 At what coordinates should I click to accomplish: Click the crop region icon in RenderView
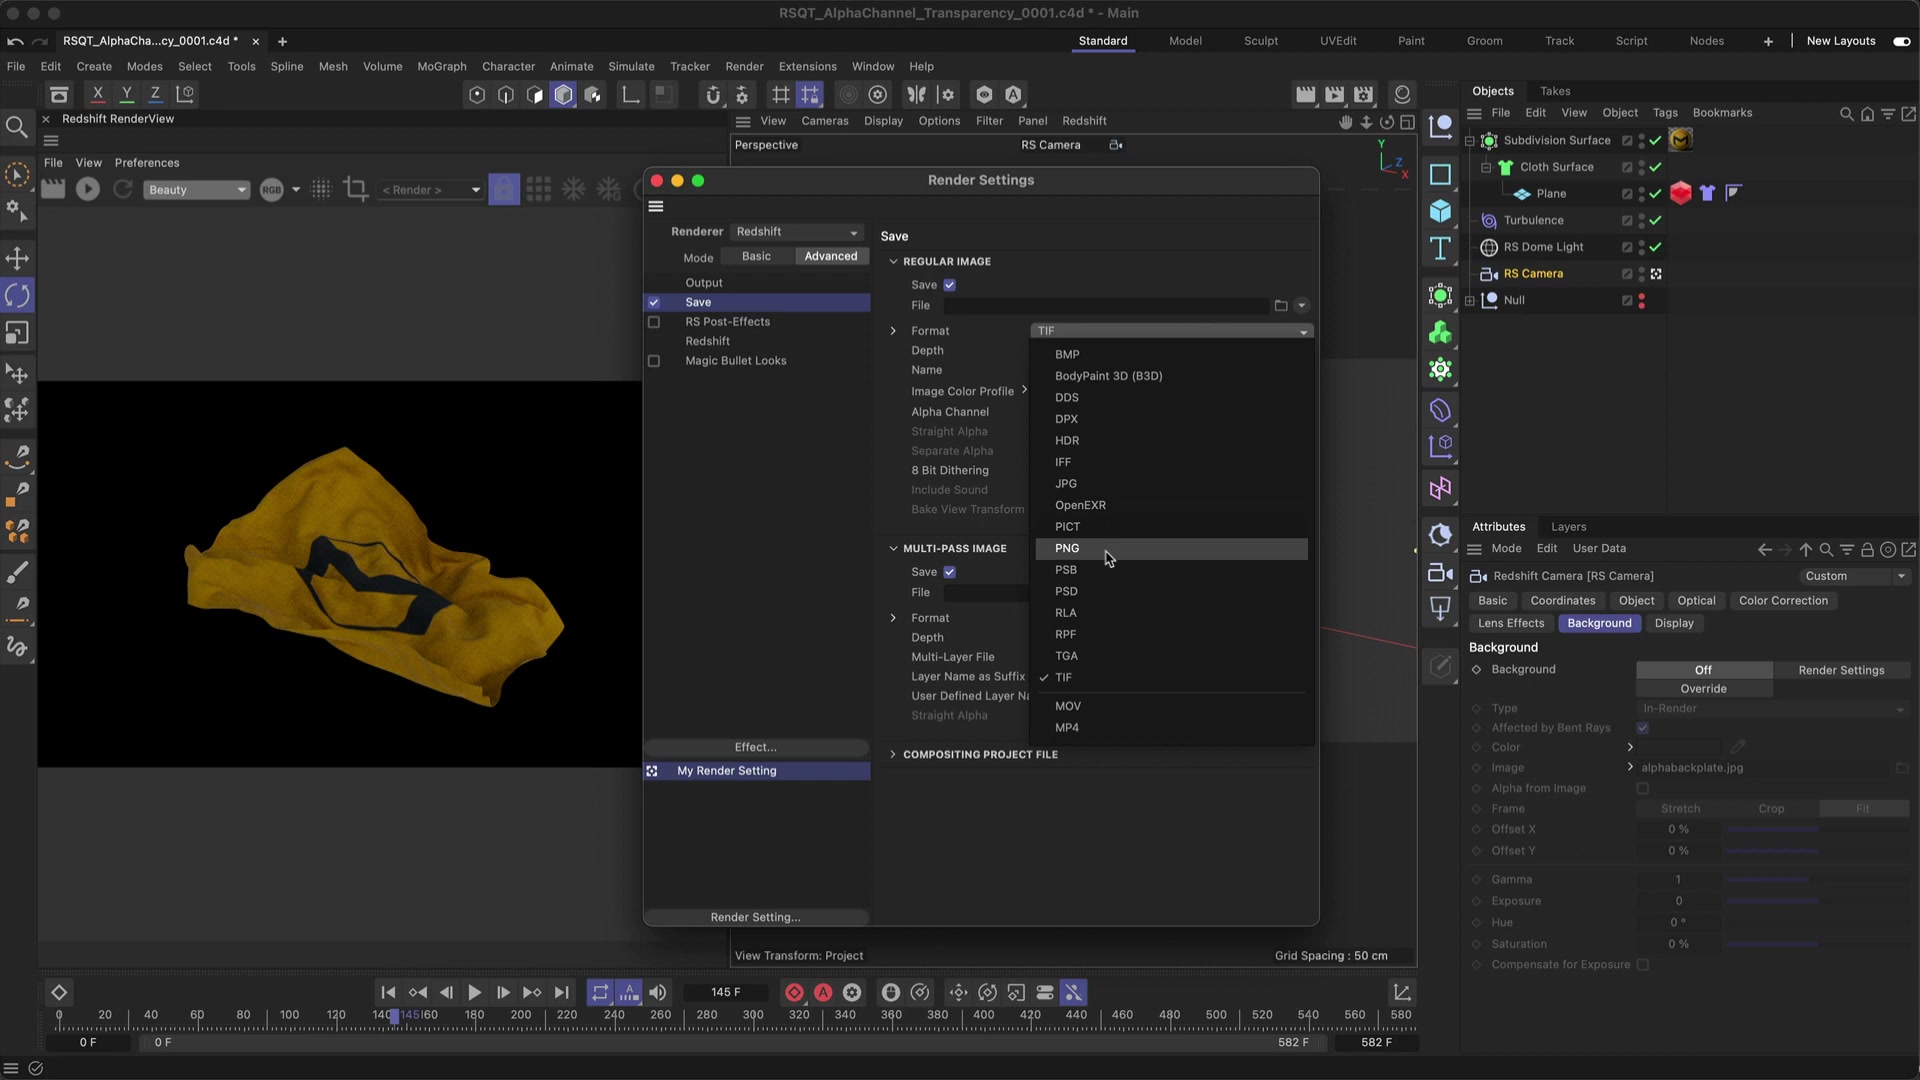pos(355,189)
